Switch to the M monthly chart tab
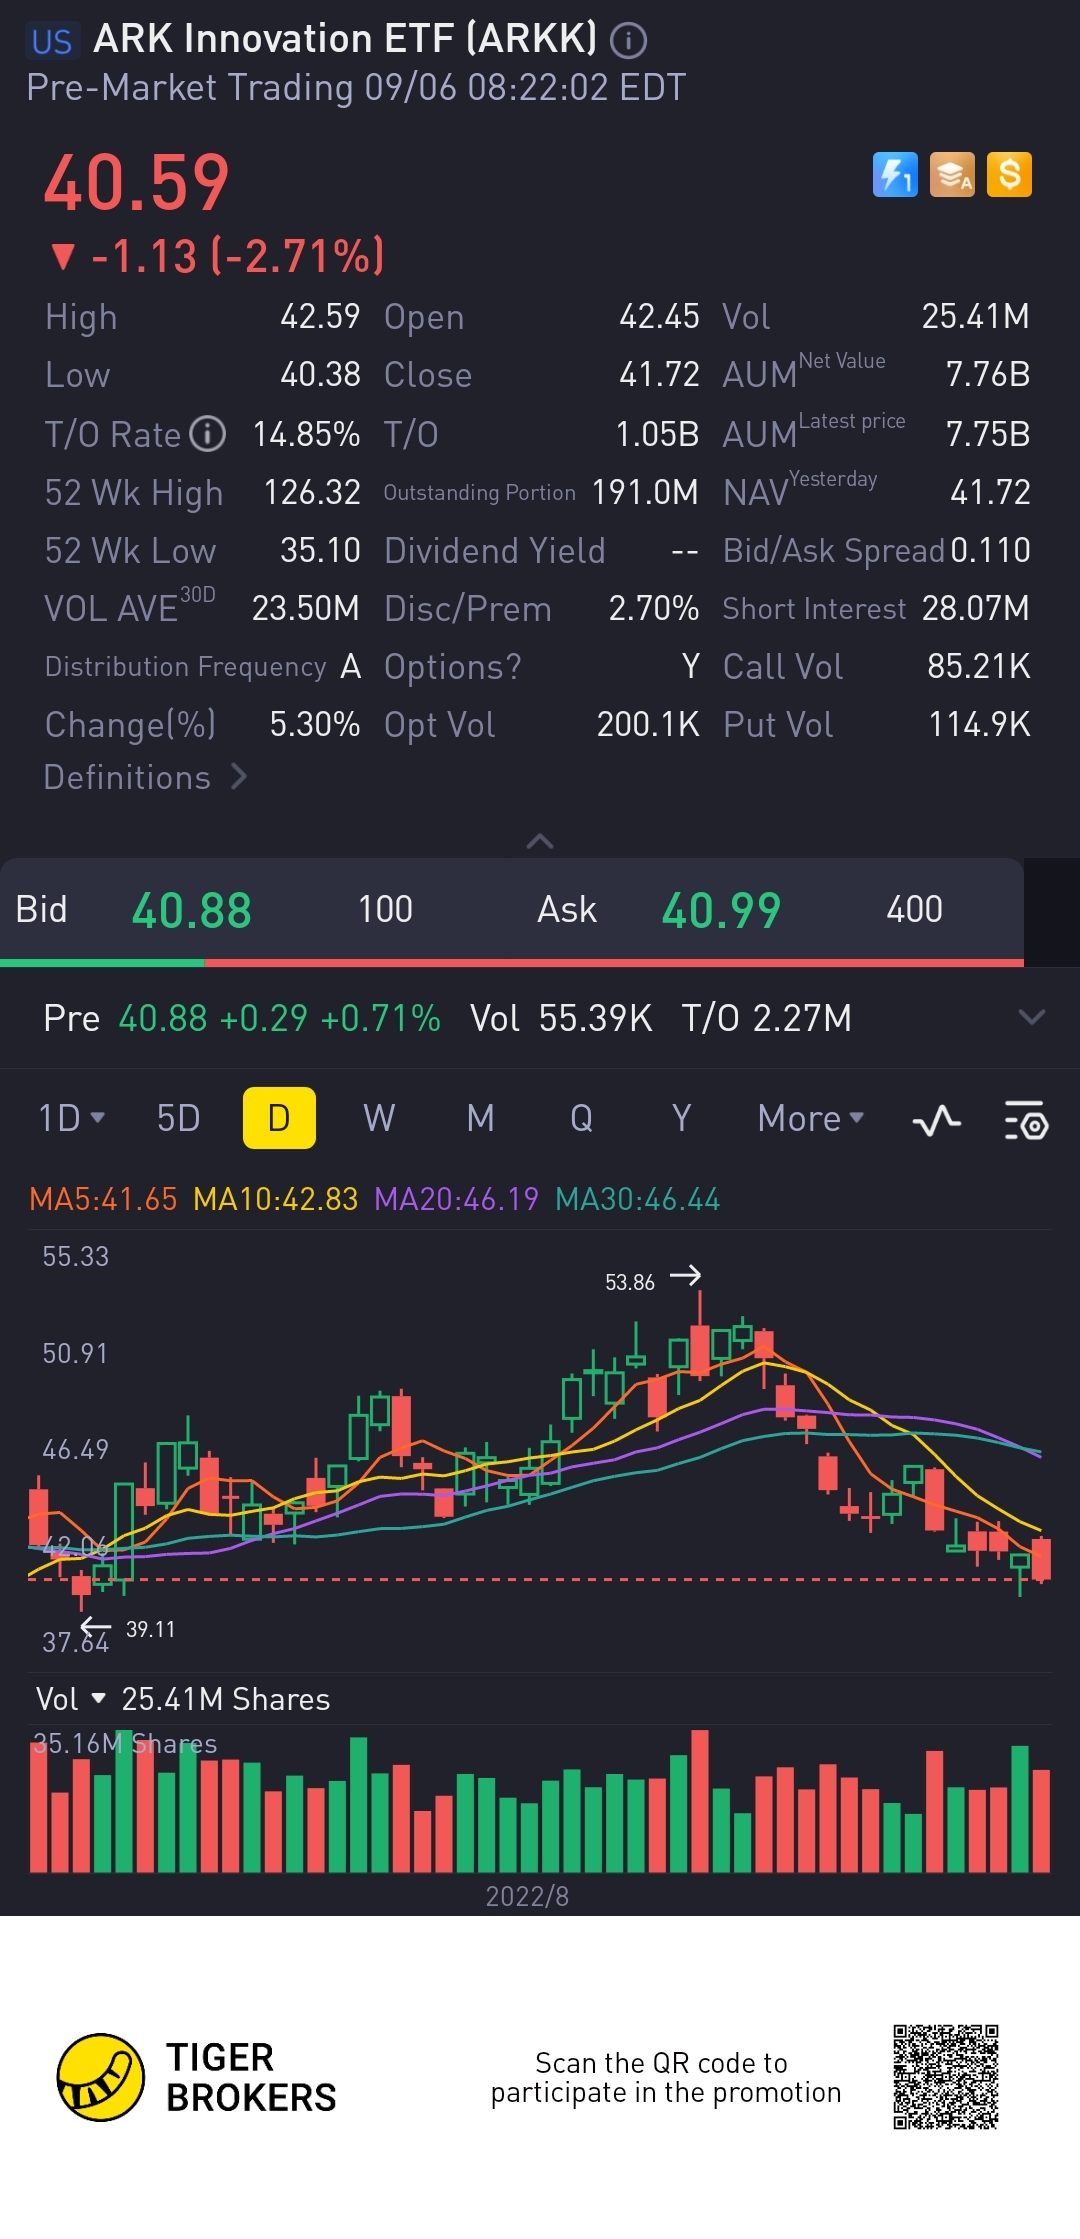1080x2239 pixels. 480,1118
